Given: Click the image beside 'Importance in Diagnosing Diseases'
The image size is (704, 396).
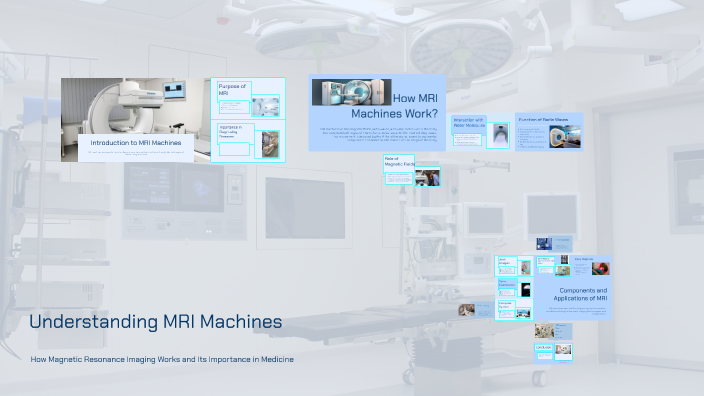Looking at the screenshot, I should 270,144.
